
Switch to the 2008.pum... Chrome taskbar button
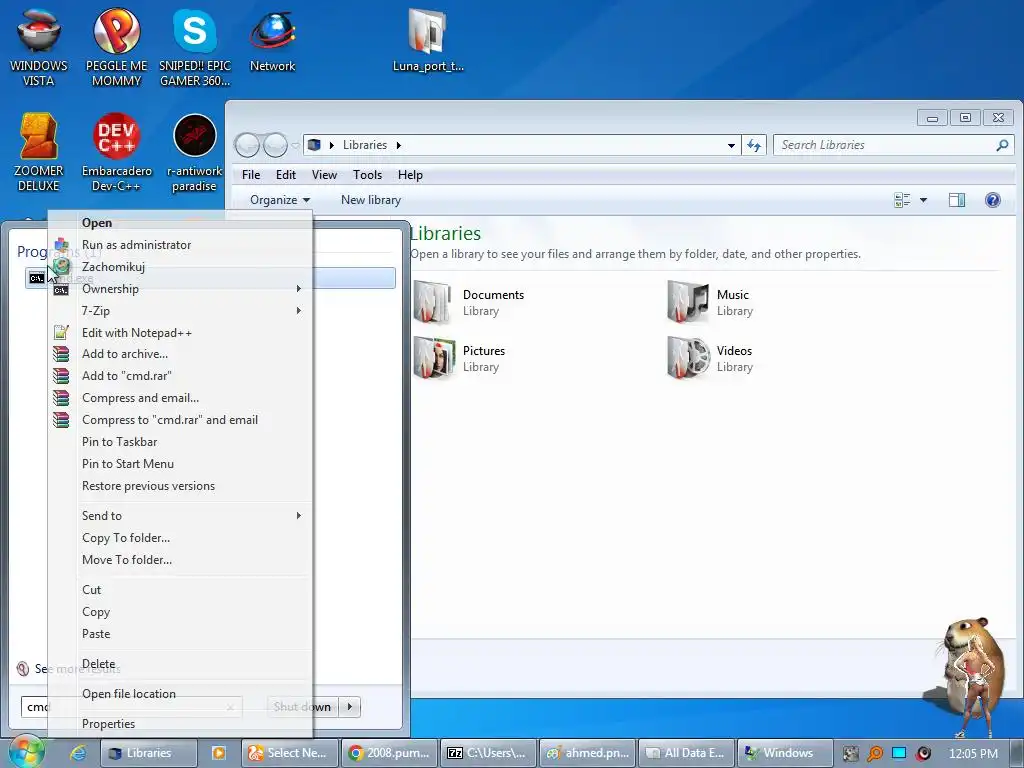pos(389,753)
